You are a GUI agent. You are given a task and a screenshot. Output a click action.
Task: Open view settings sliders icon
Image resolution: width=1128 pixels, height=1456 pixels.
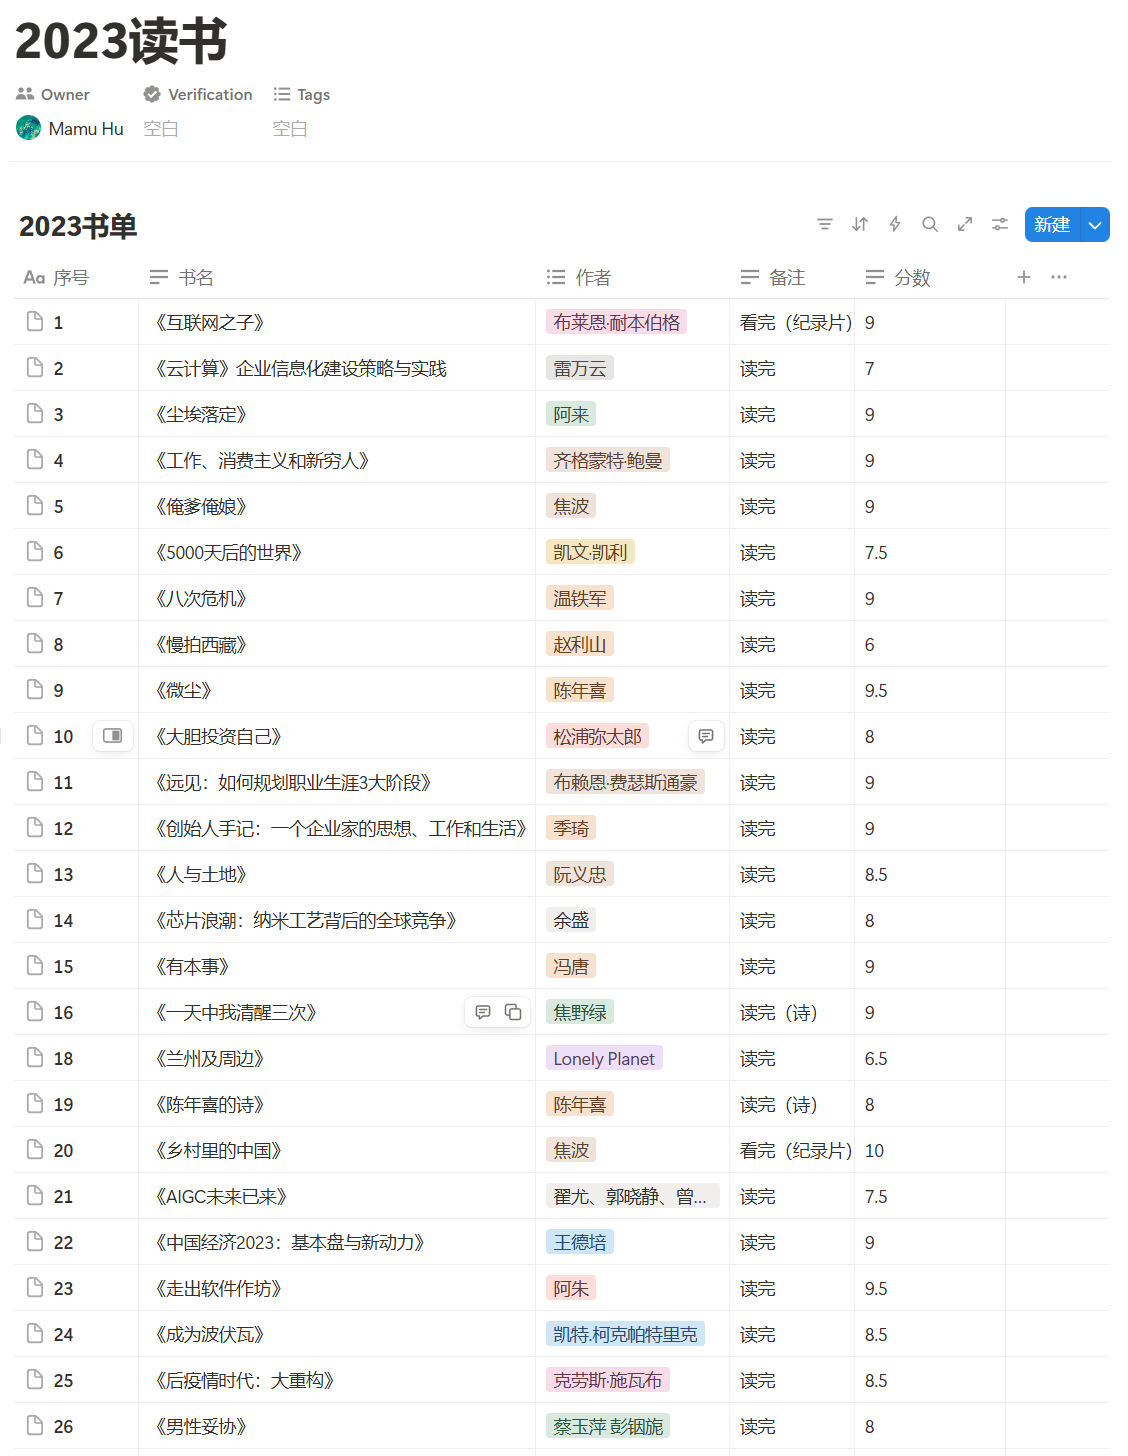tap(1000, 224)
